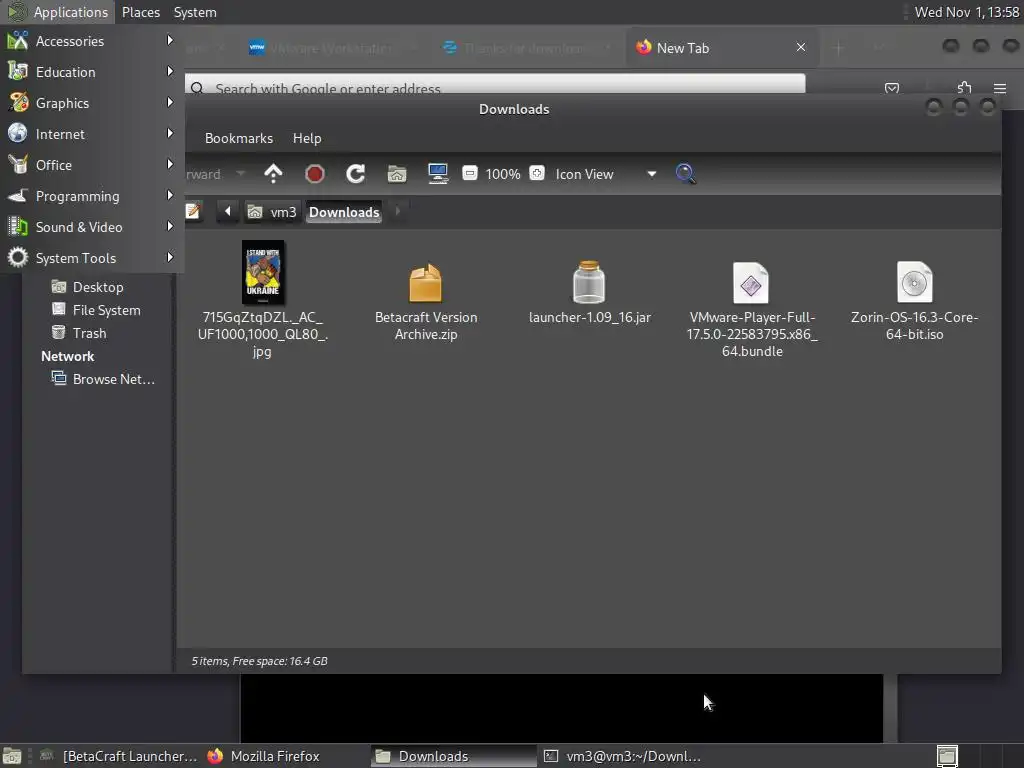This screenshot has width=1024, height=768.
Task: Click the Home folder toolbar icon
Action: 397,174
